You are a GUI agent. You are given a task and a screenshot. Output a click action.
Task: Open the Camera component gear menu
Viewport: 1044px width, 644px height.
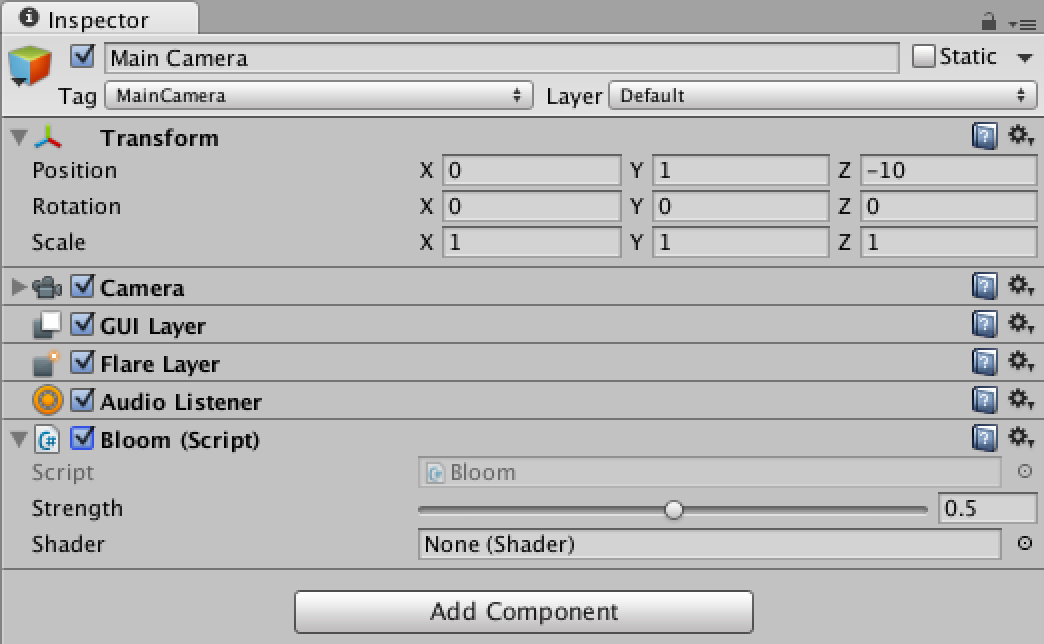tap(1019, 287)
